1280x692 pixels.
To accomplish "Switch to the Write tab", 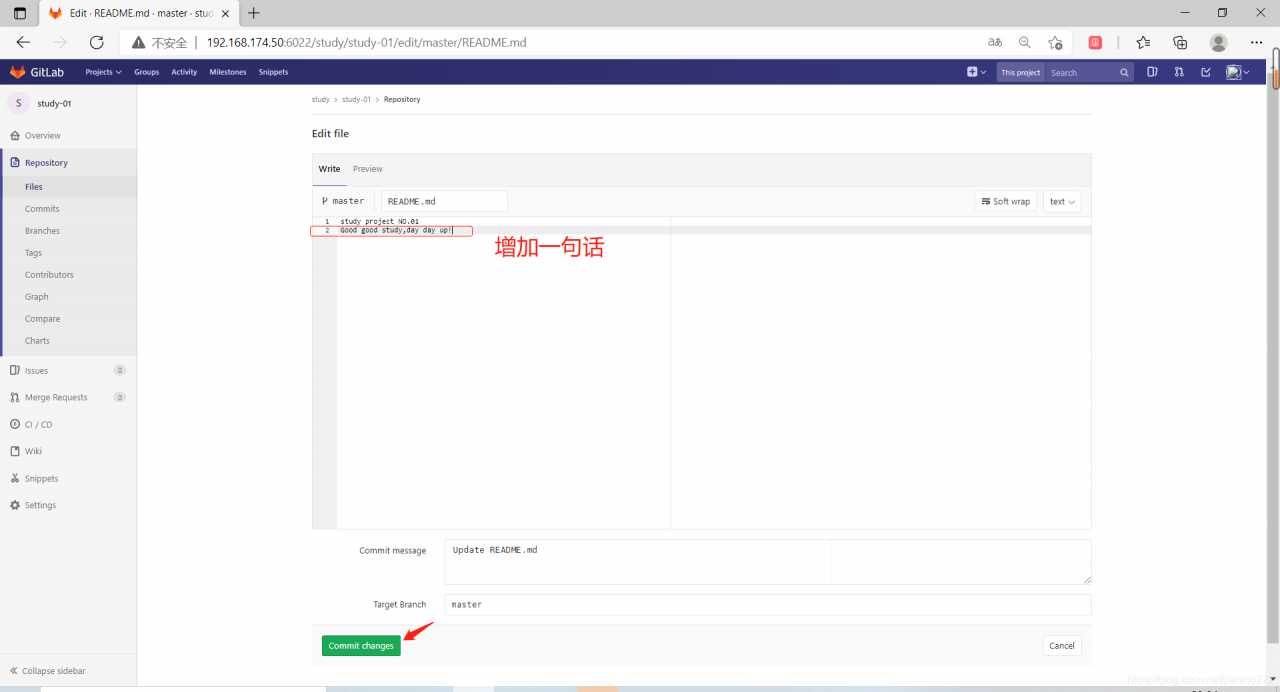I will coord(329,169).
